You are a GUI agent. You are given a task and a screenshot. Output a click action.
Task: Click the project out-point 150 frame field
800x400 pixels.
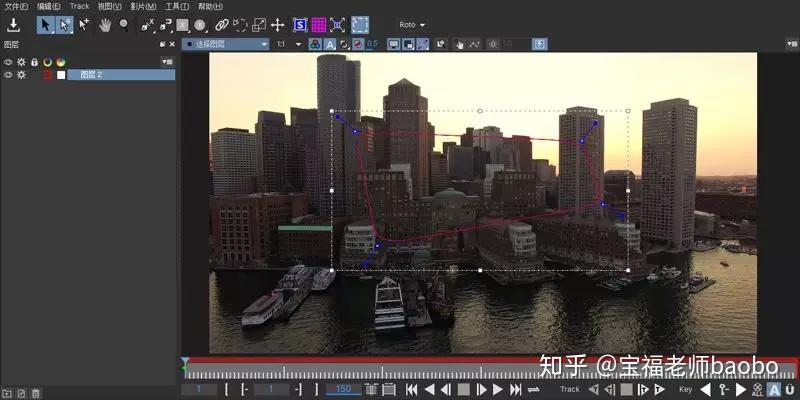pyautogui.click(x=343, y=389)
